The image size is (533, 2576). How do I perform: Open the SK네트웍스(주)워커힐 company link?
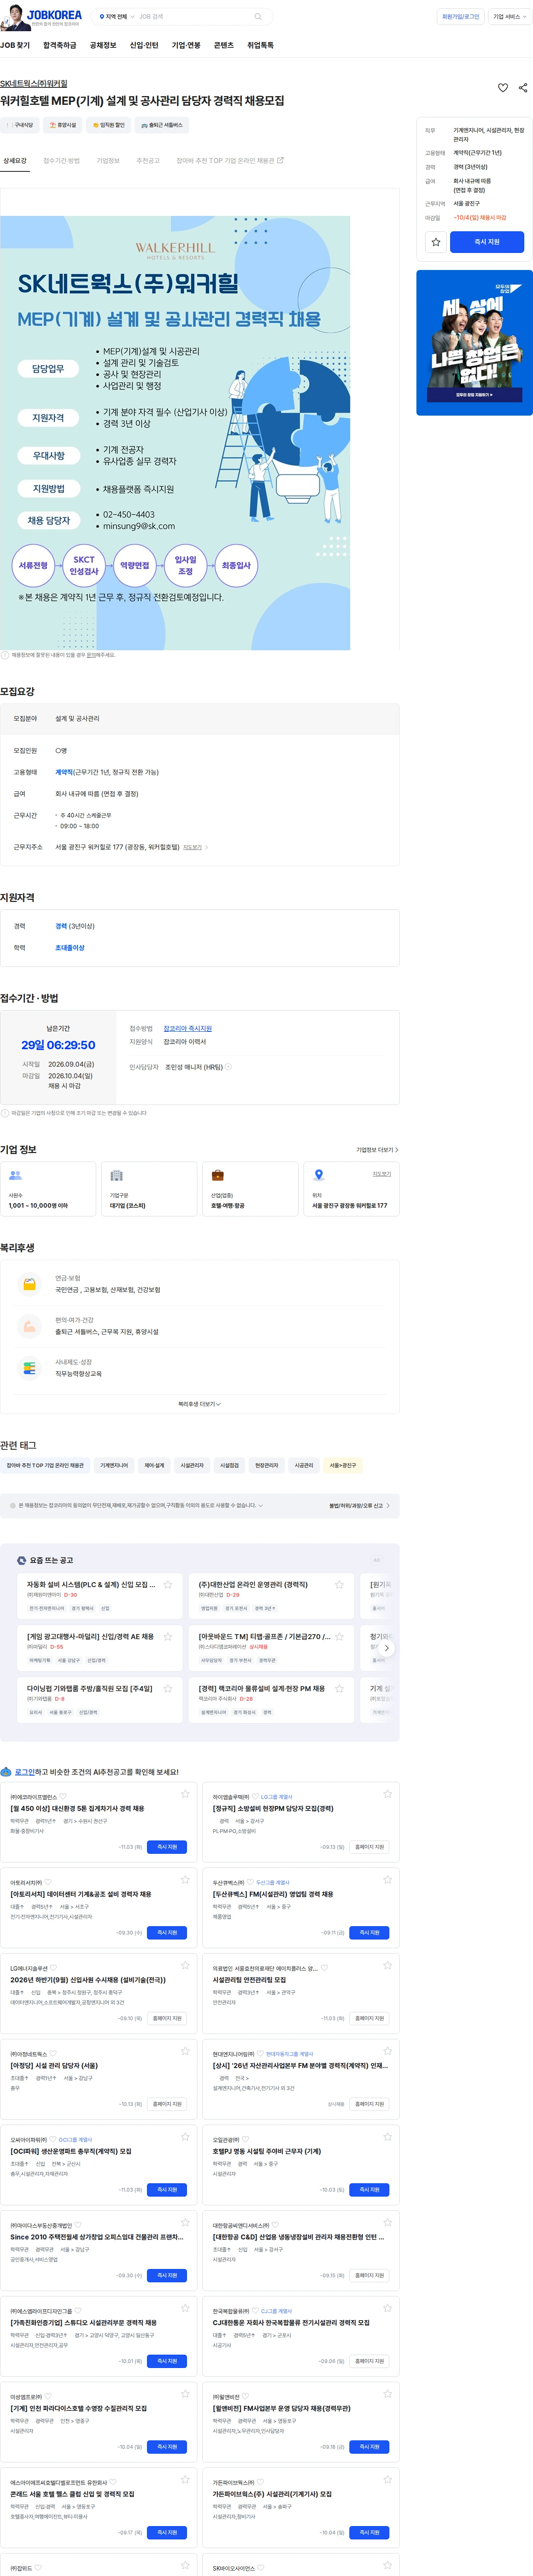coord(34,84)
